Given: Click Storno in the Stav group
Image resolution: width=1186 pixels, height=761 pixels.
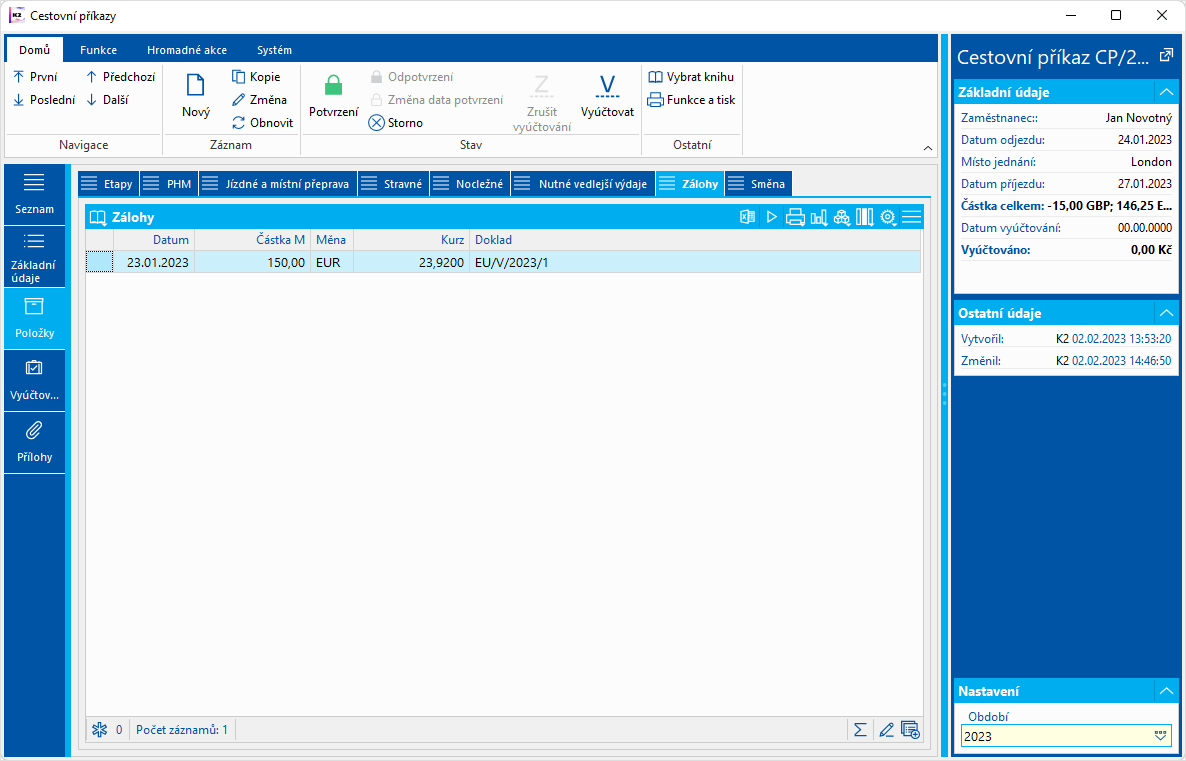Looking at the screenshot, I should coord(396,123).
